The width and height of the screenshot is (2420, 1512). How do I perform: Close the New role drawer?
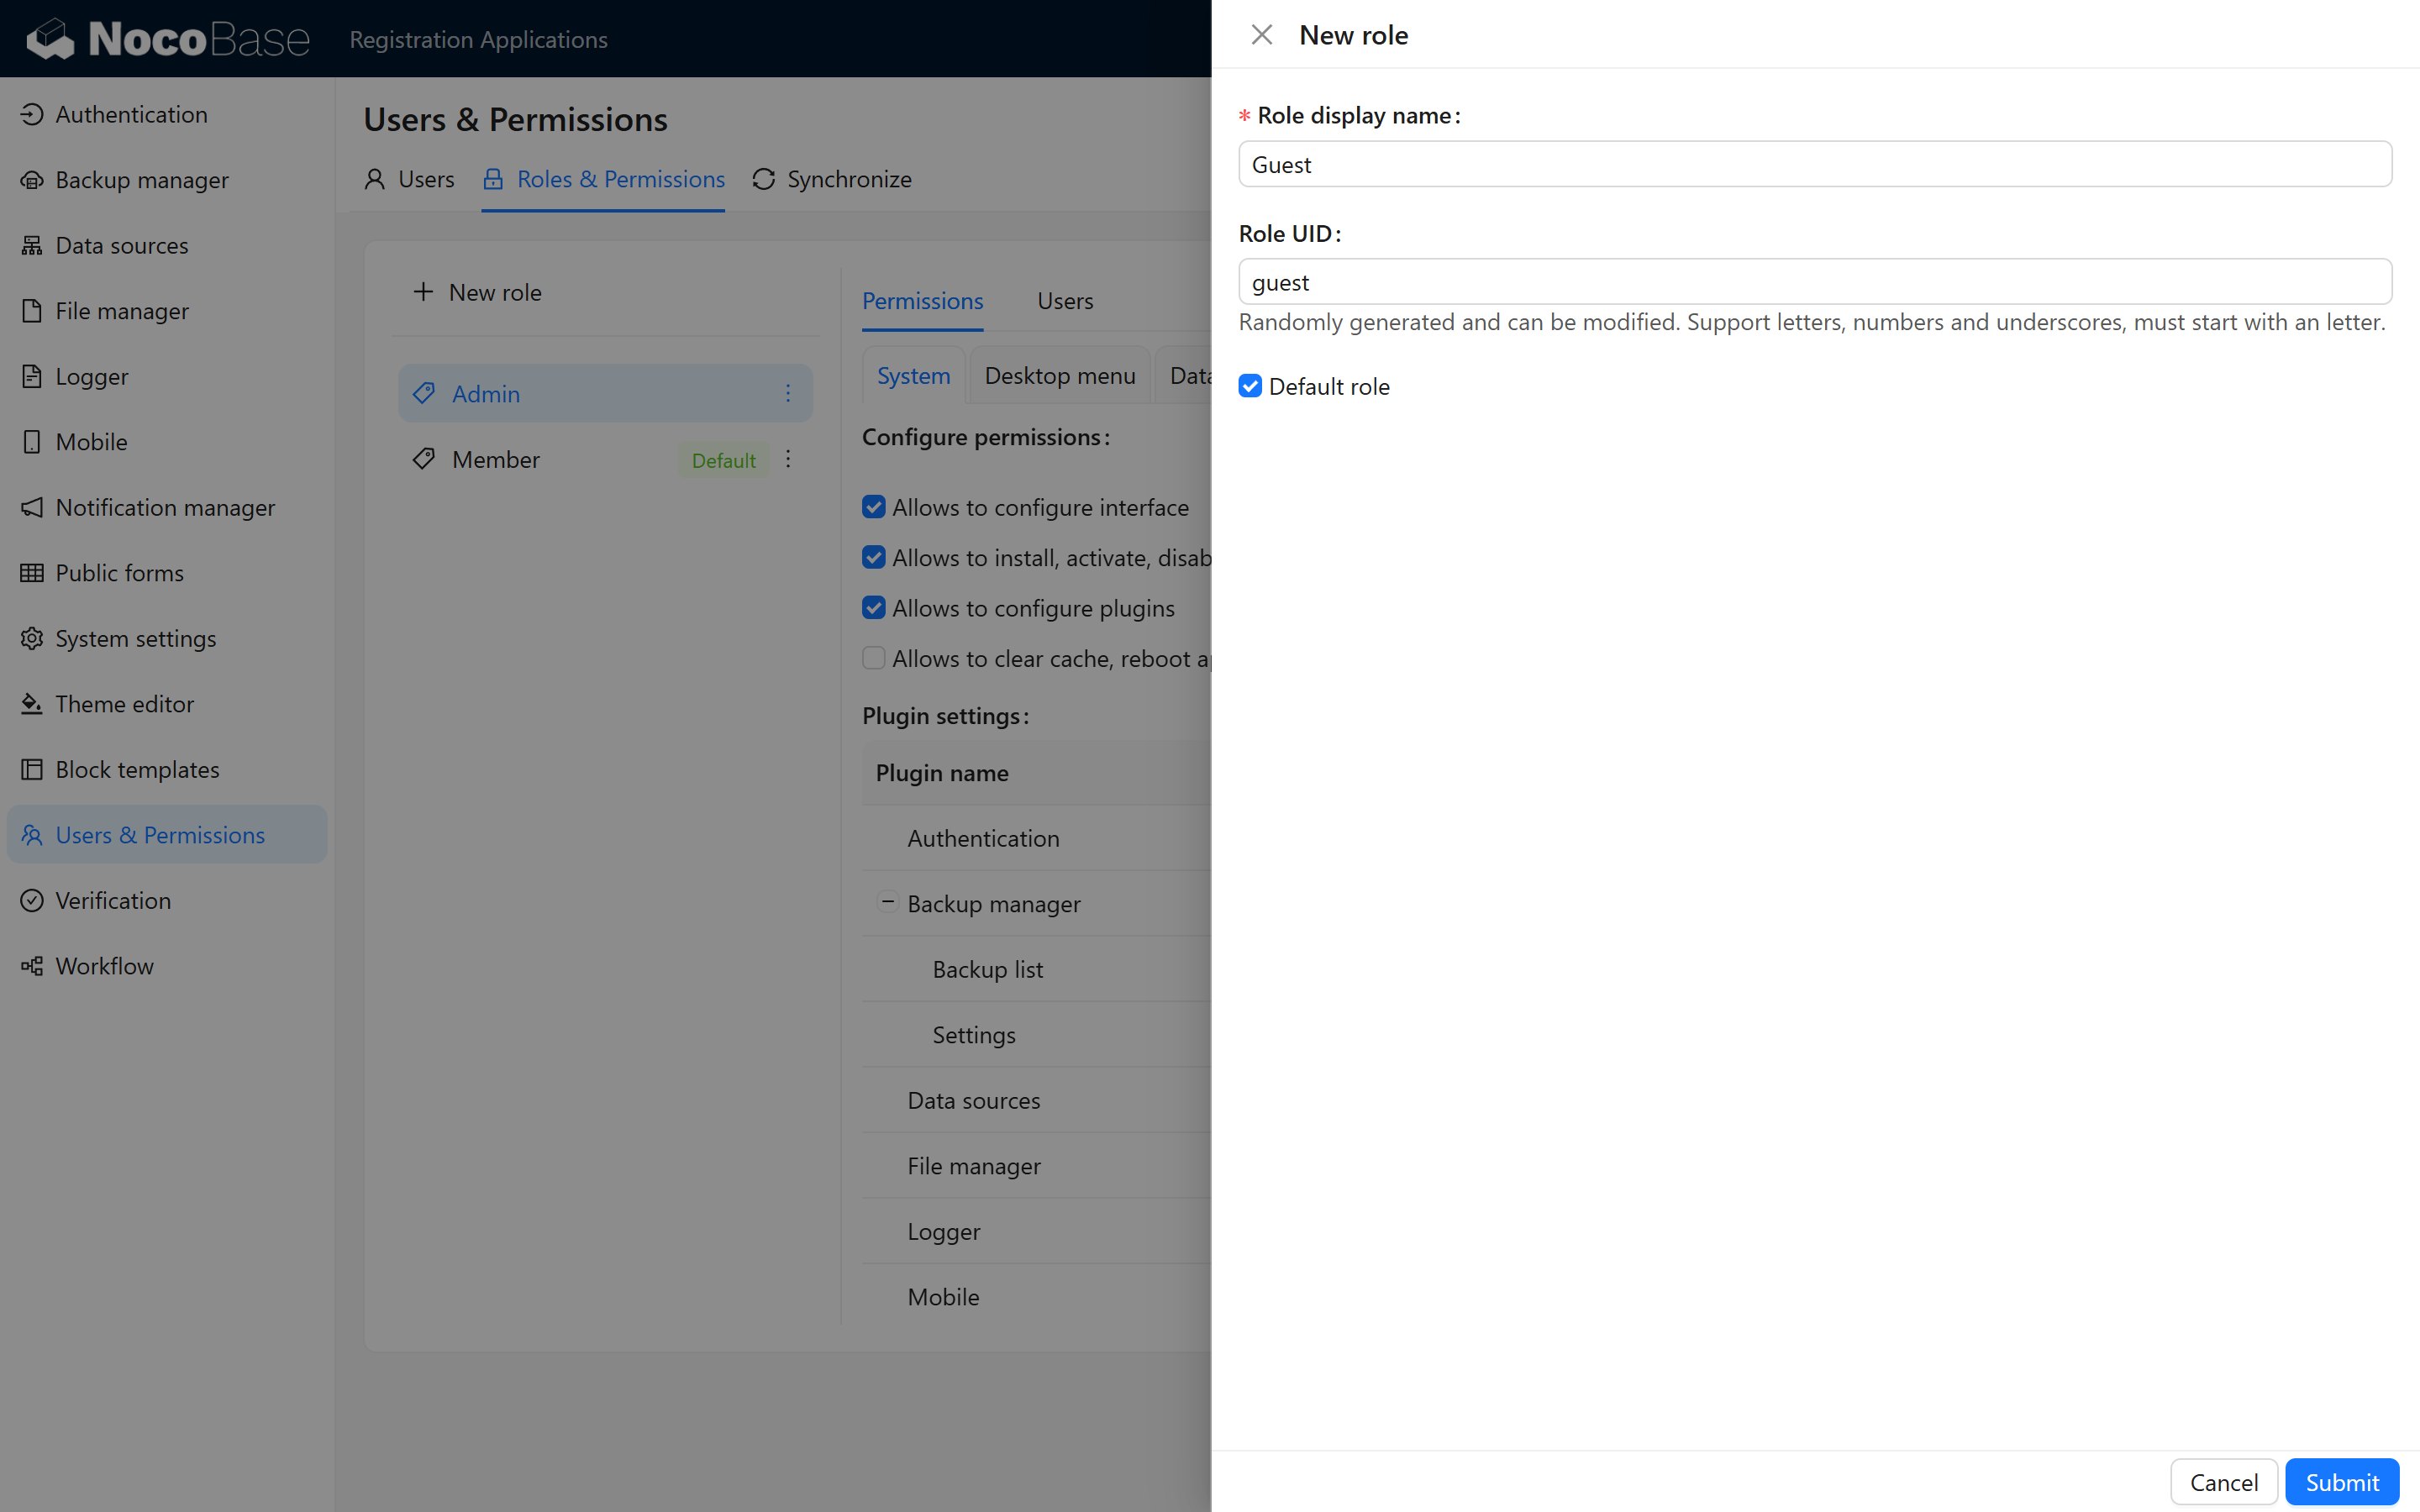(1262, 35)
